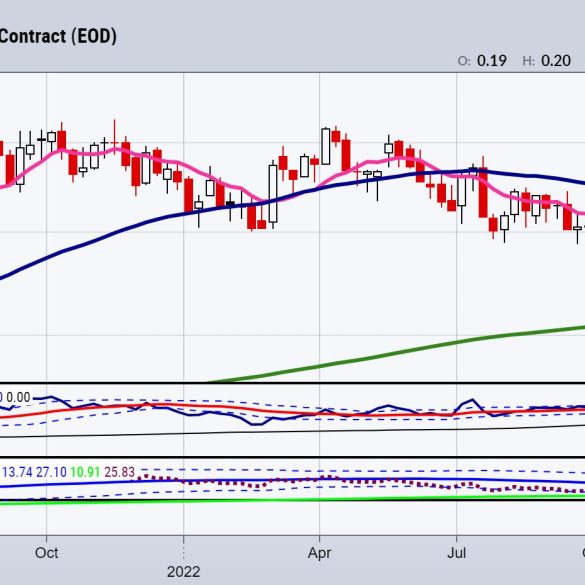Click the Apr label on time axis
Screen dimensions: 585x585
tap(319, 553)
